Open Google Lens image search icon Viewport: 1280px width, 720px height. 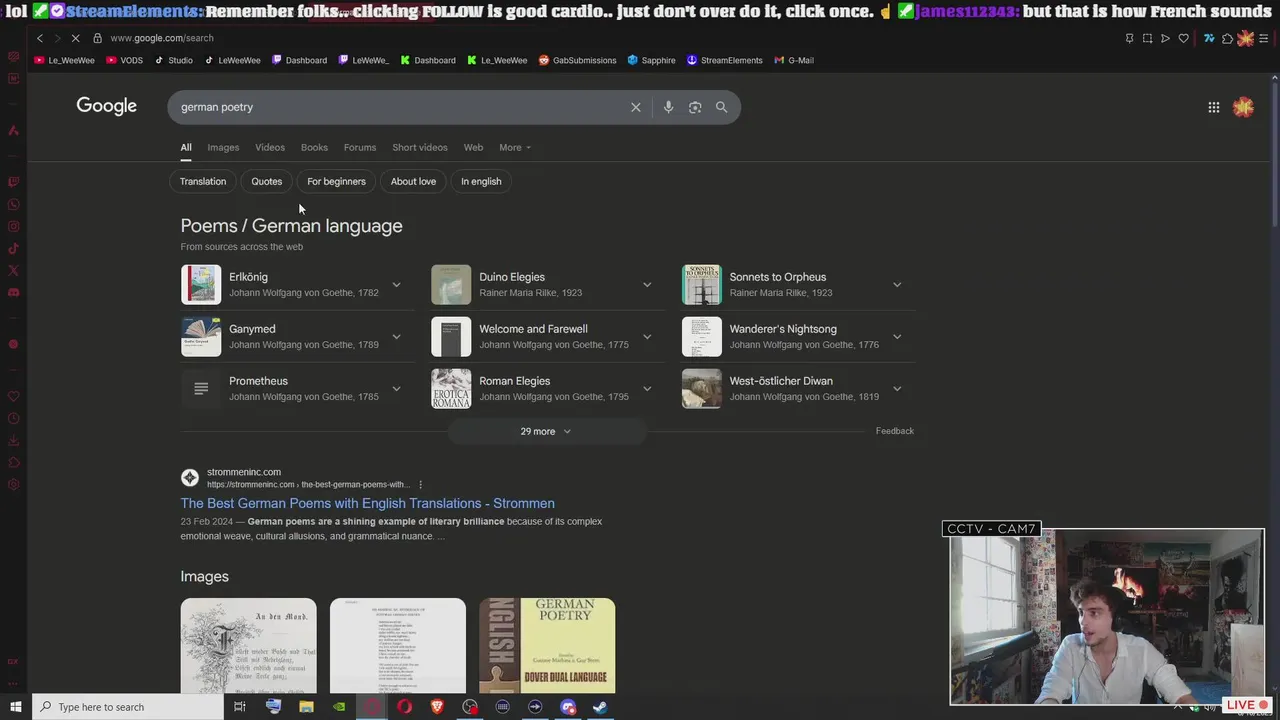point(695,107)
